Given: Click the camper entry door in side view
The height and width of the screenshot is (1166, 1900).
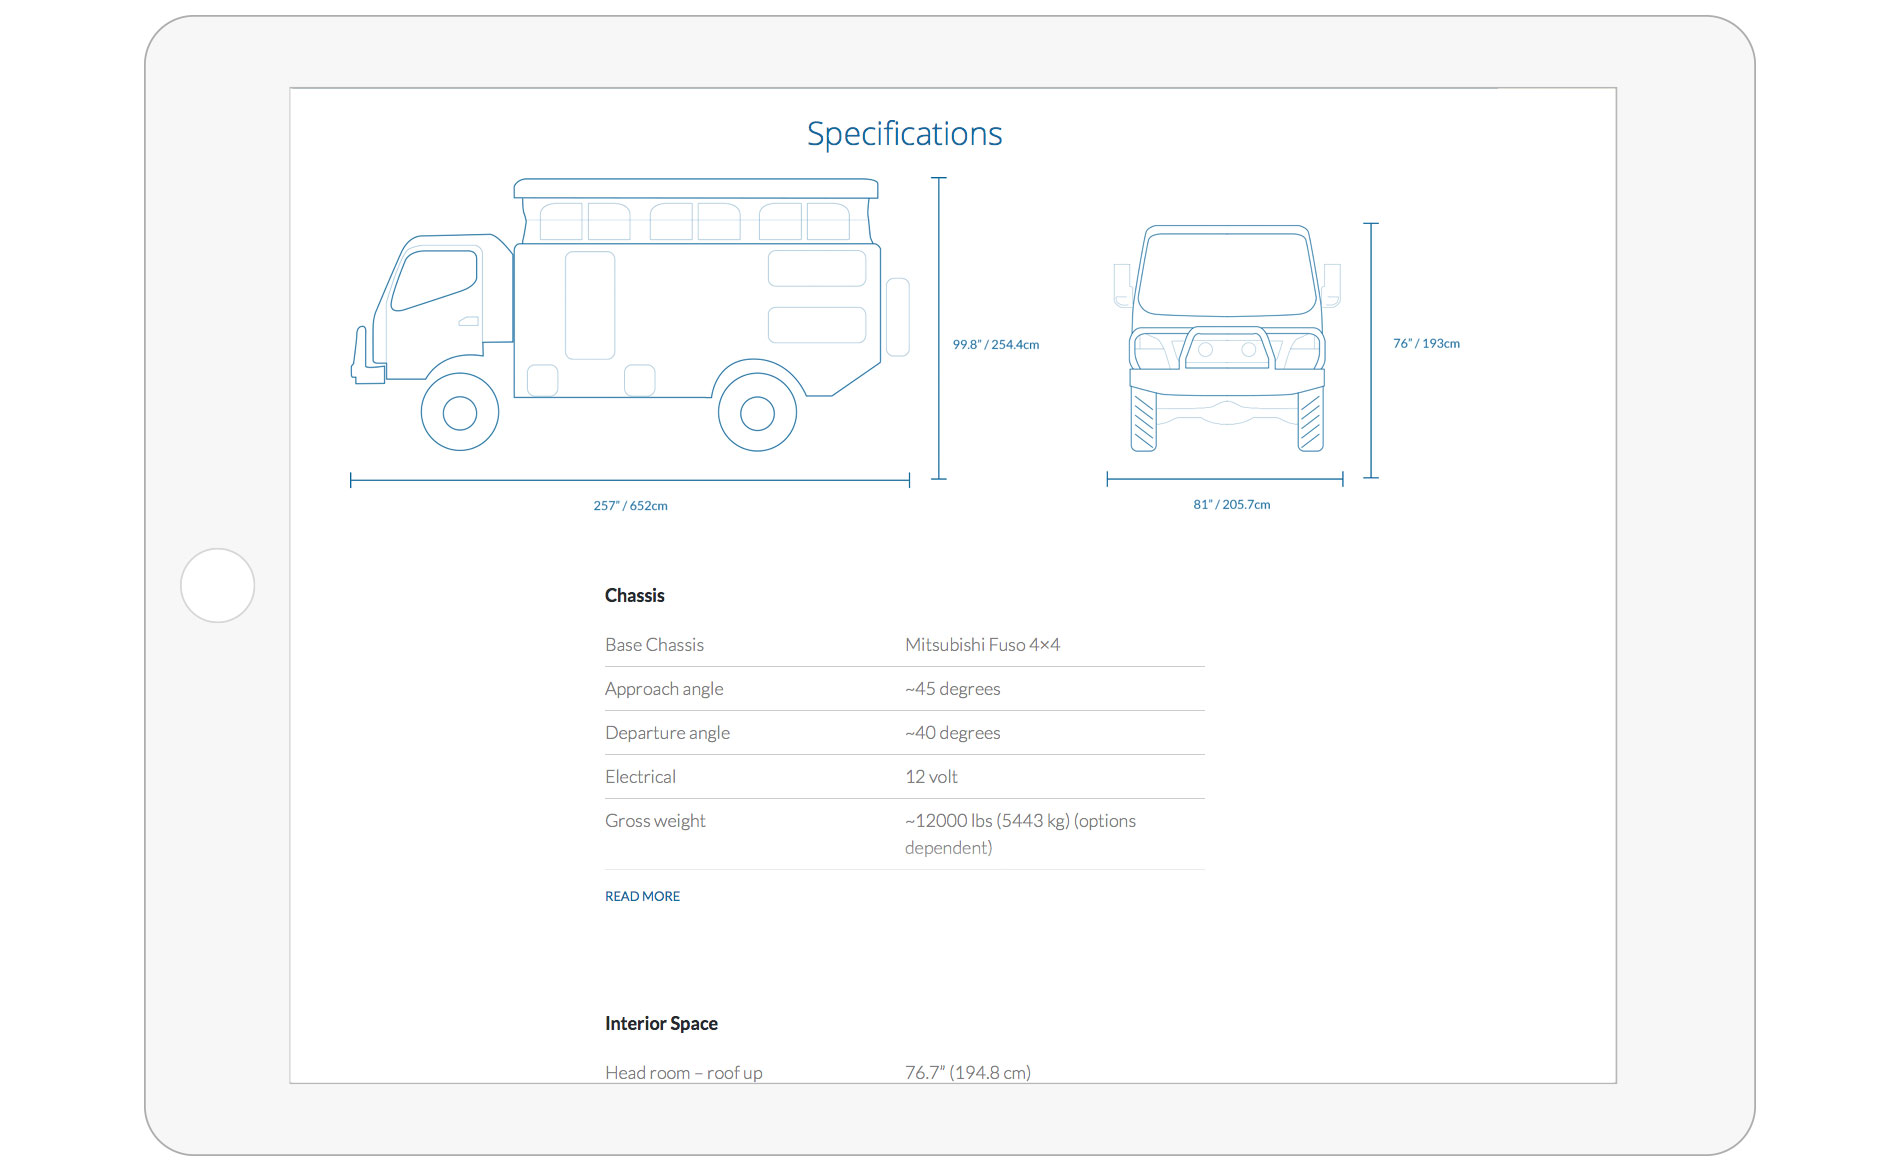Looking at the screenshot, I should pyautogui.click(x=590, y=305).
